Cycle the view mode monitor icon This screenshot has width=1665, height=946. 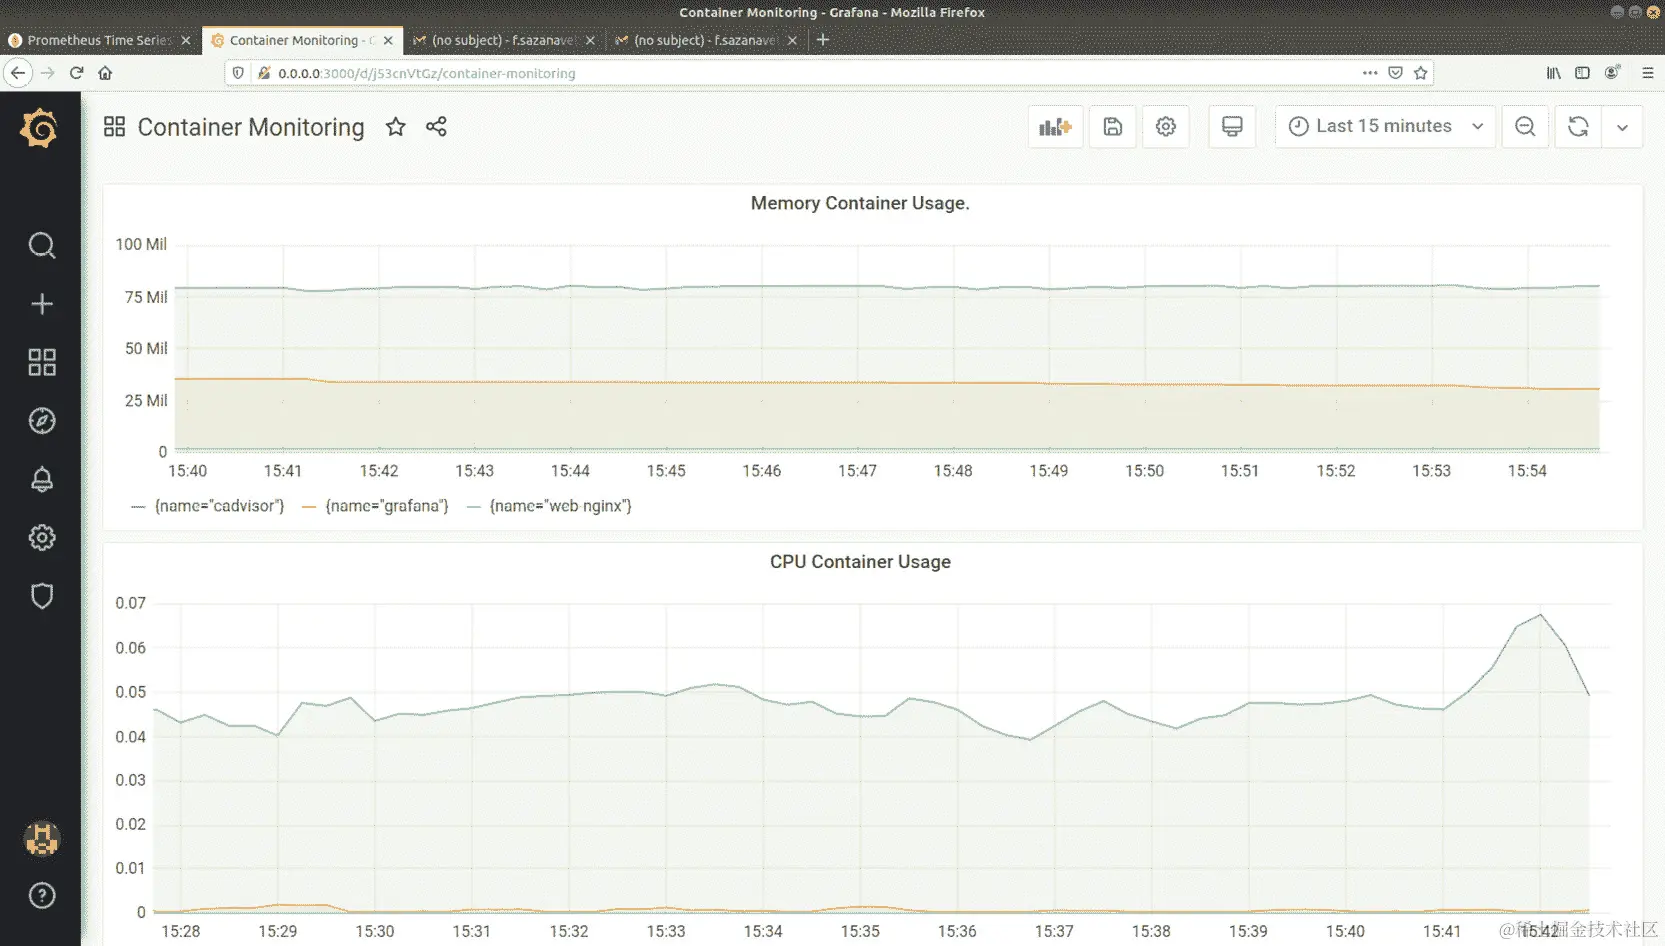pyautogui.click(x=1232, y=127)
